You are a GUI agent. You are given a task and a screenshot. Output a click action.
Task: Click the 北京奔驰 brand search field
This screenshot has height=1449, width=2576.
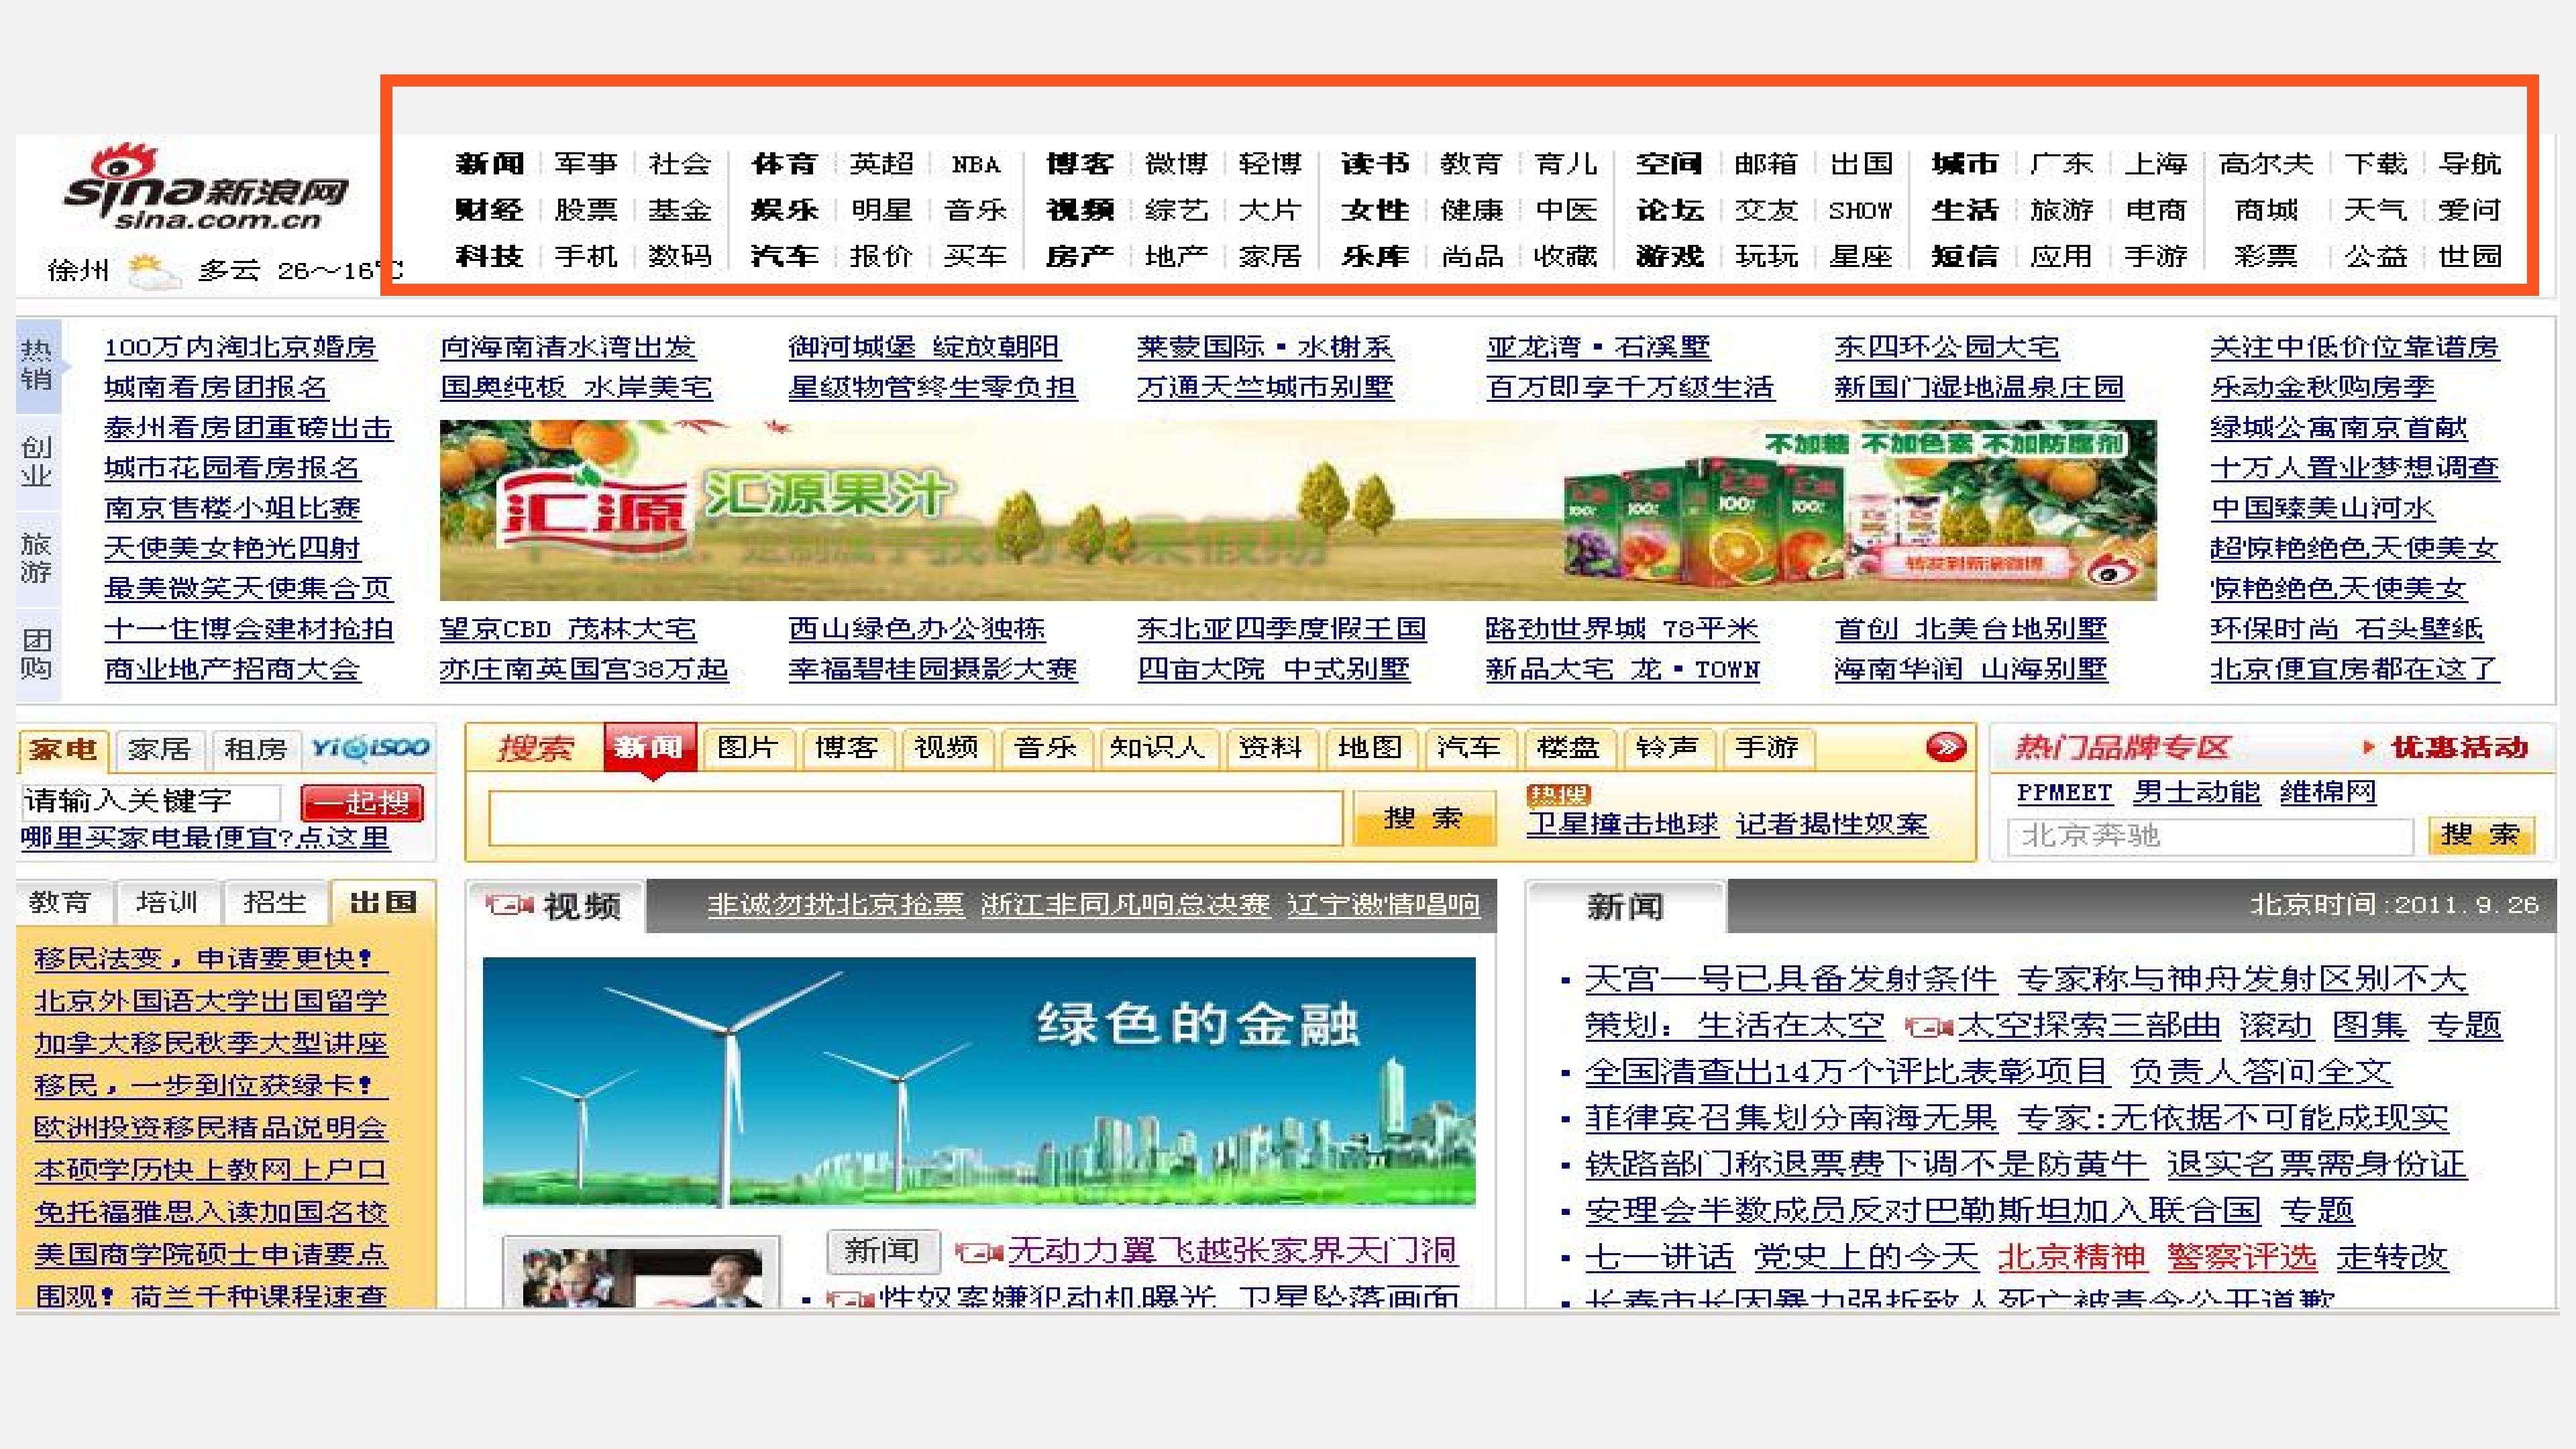[x=2210, y=835]
